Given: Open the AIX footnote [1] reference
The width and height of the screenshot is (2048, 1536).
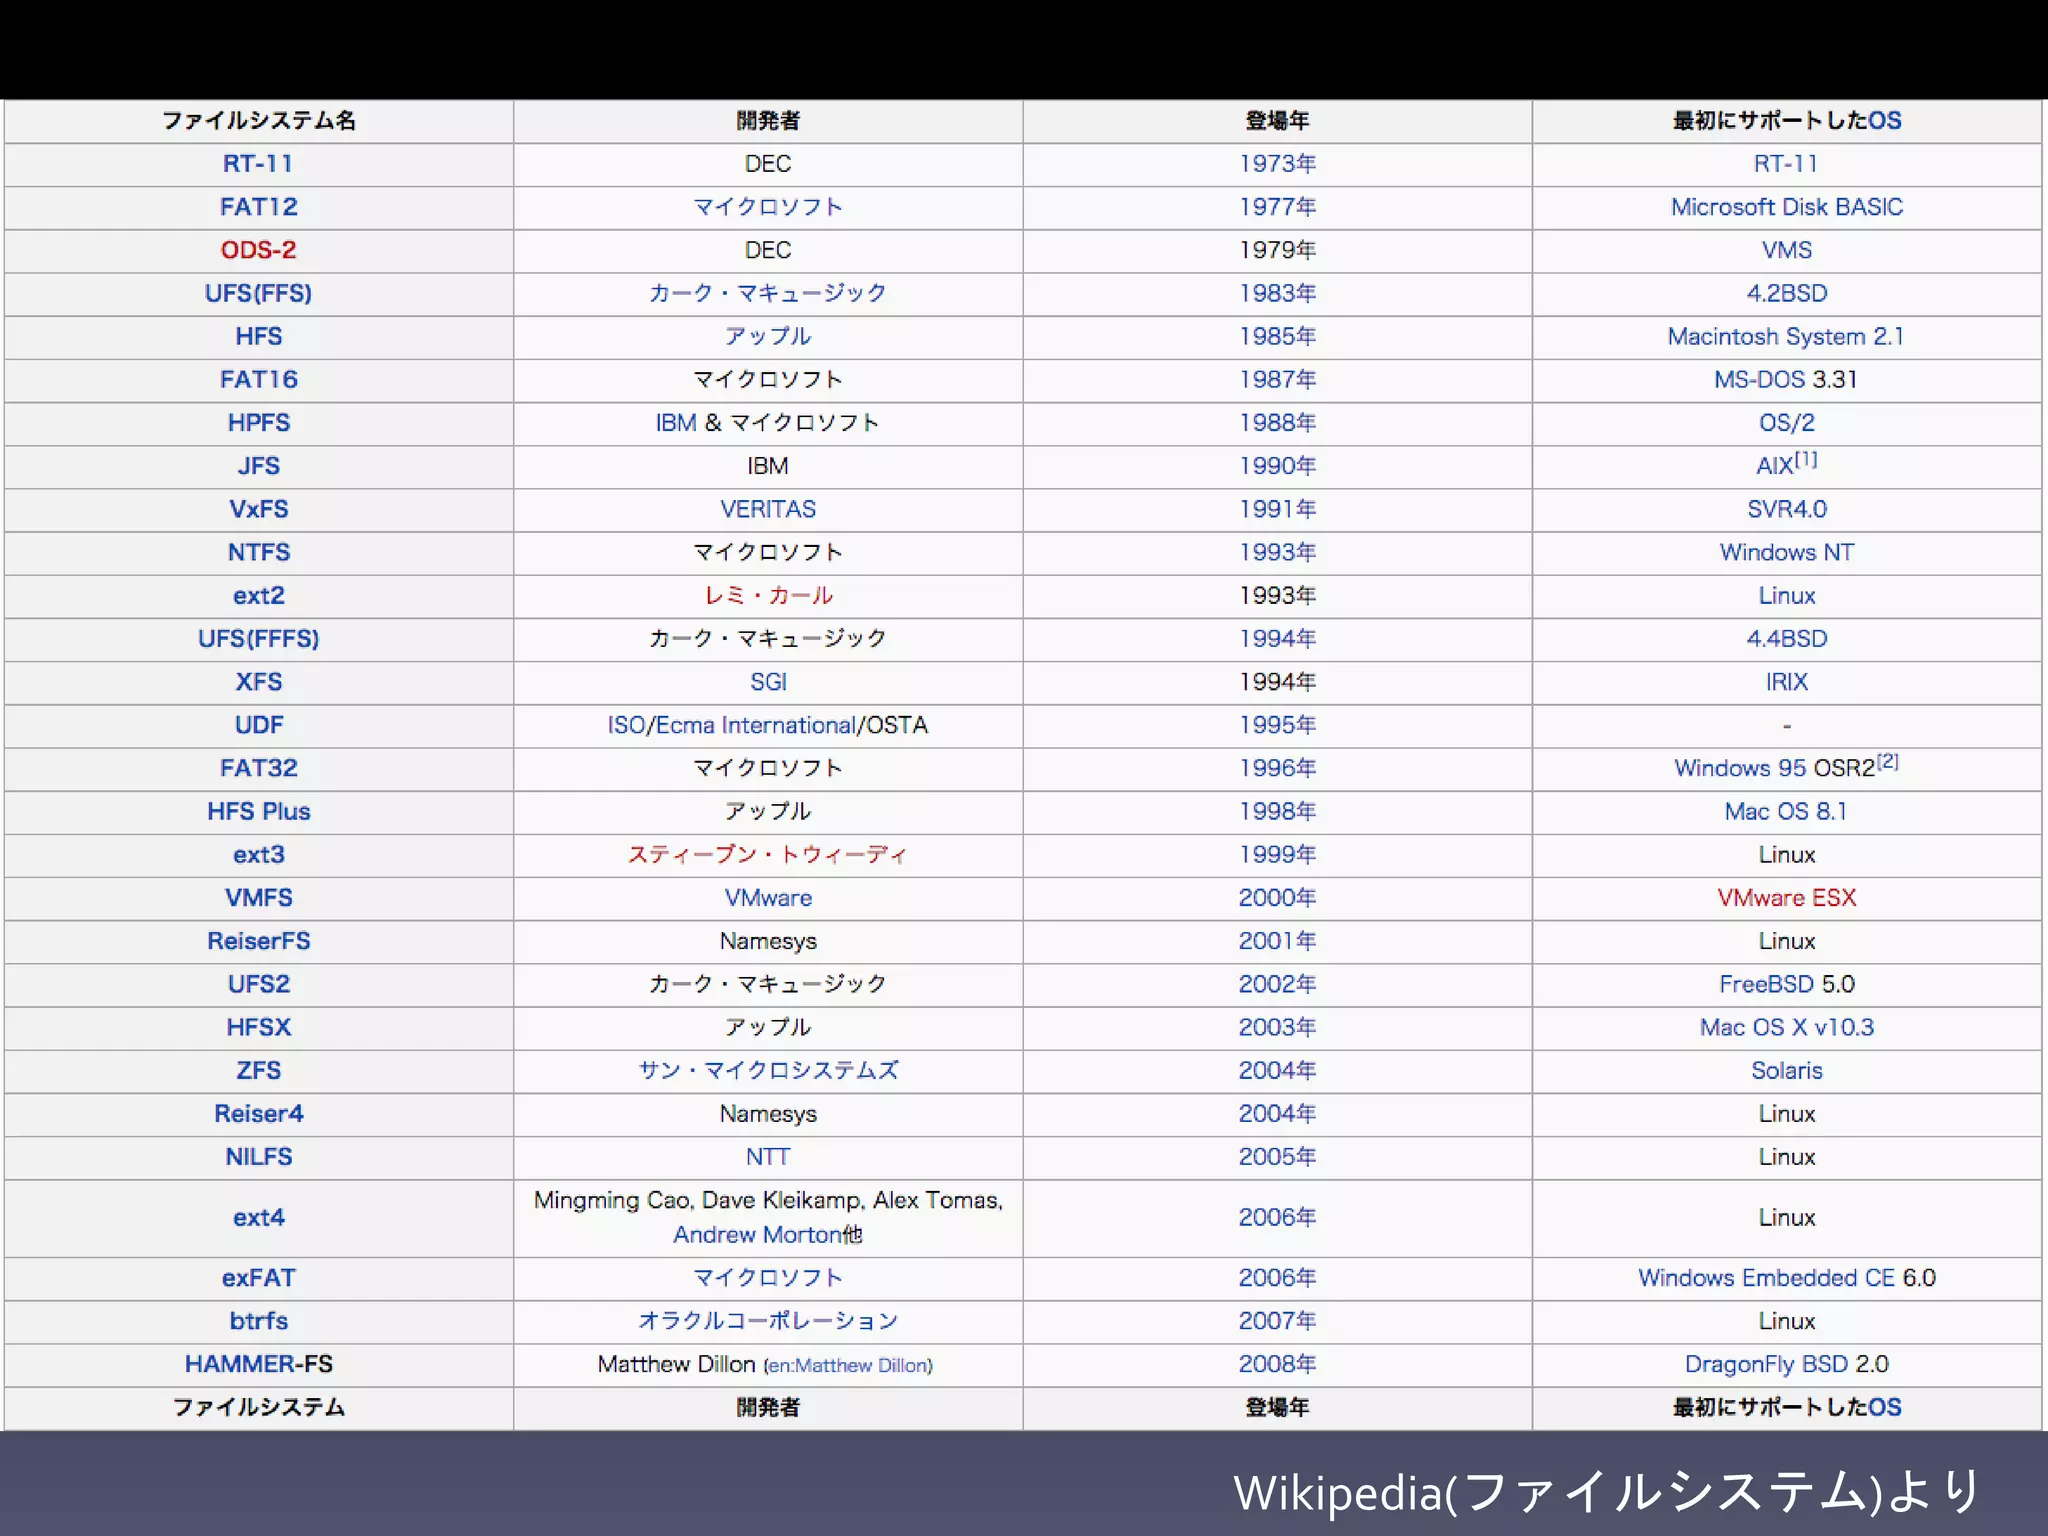Looking at the screenshot, I should tap(1805, 459).
